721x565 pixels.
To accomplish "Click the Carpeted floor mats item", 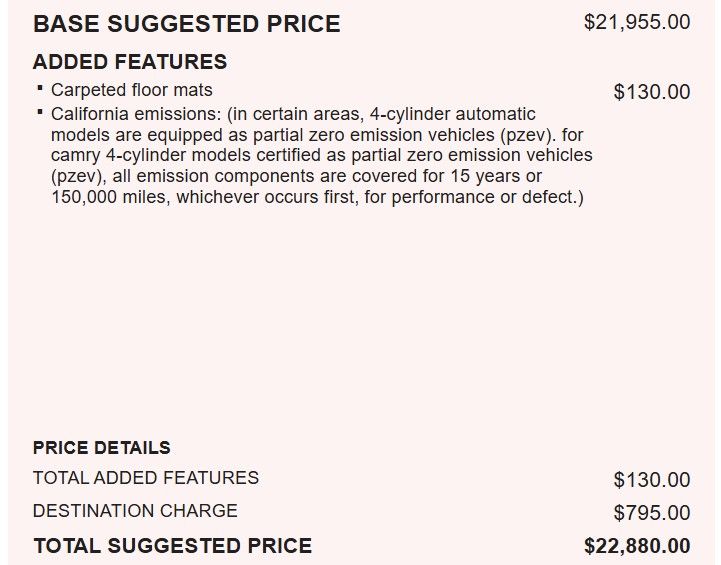I will pyautogui.click(x=132, y=90).
